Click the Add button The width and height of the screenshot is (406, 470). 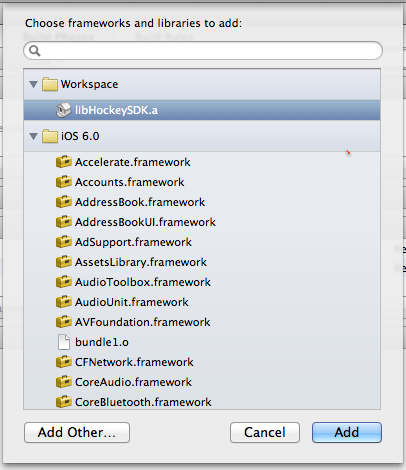(x=347, y=432)
